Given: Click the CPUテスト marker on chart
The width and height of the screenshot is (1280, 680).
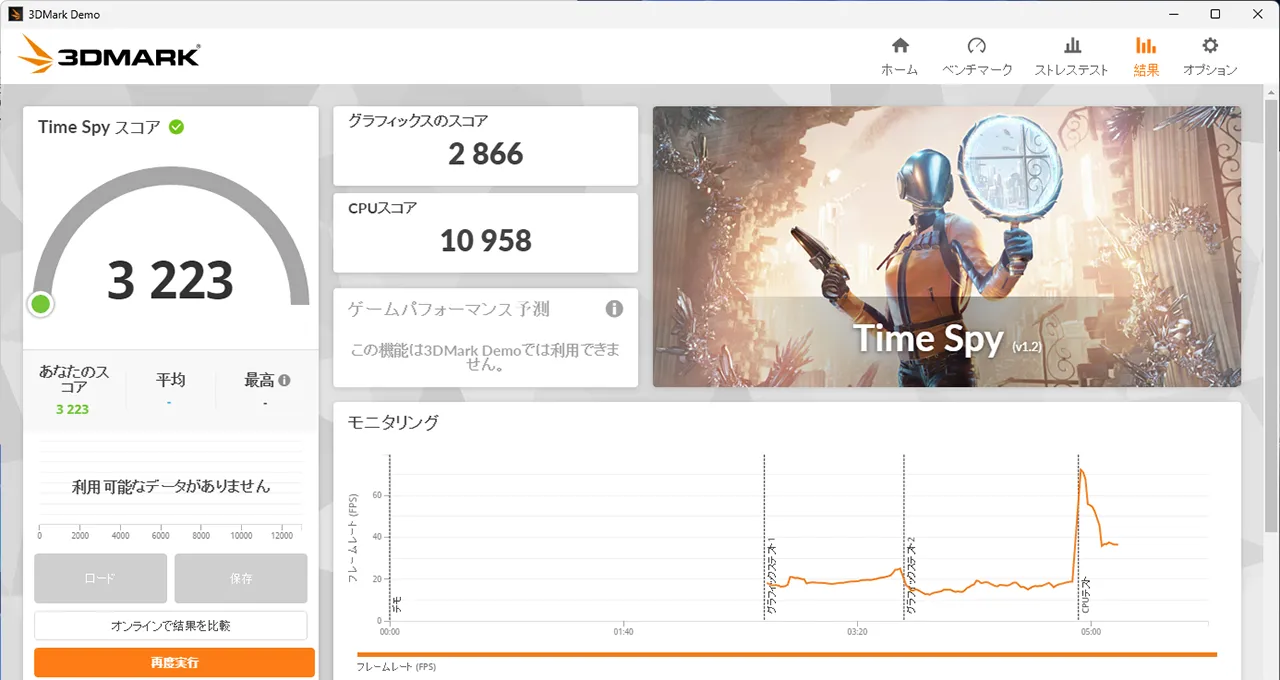Looking at the screenshot, I should pyautogui.click(x=1085, y=595).
